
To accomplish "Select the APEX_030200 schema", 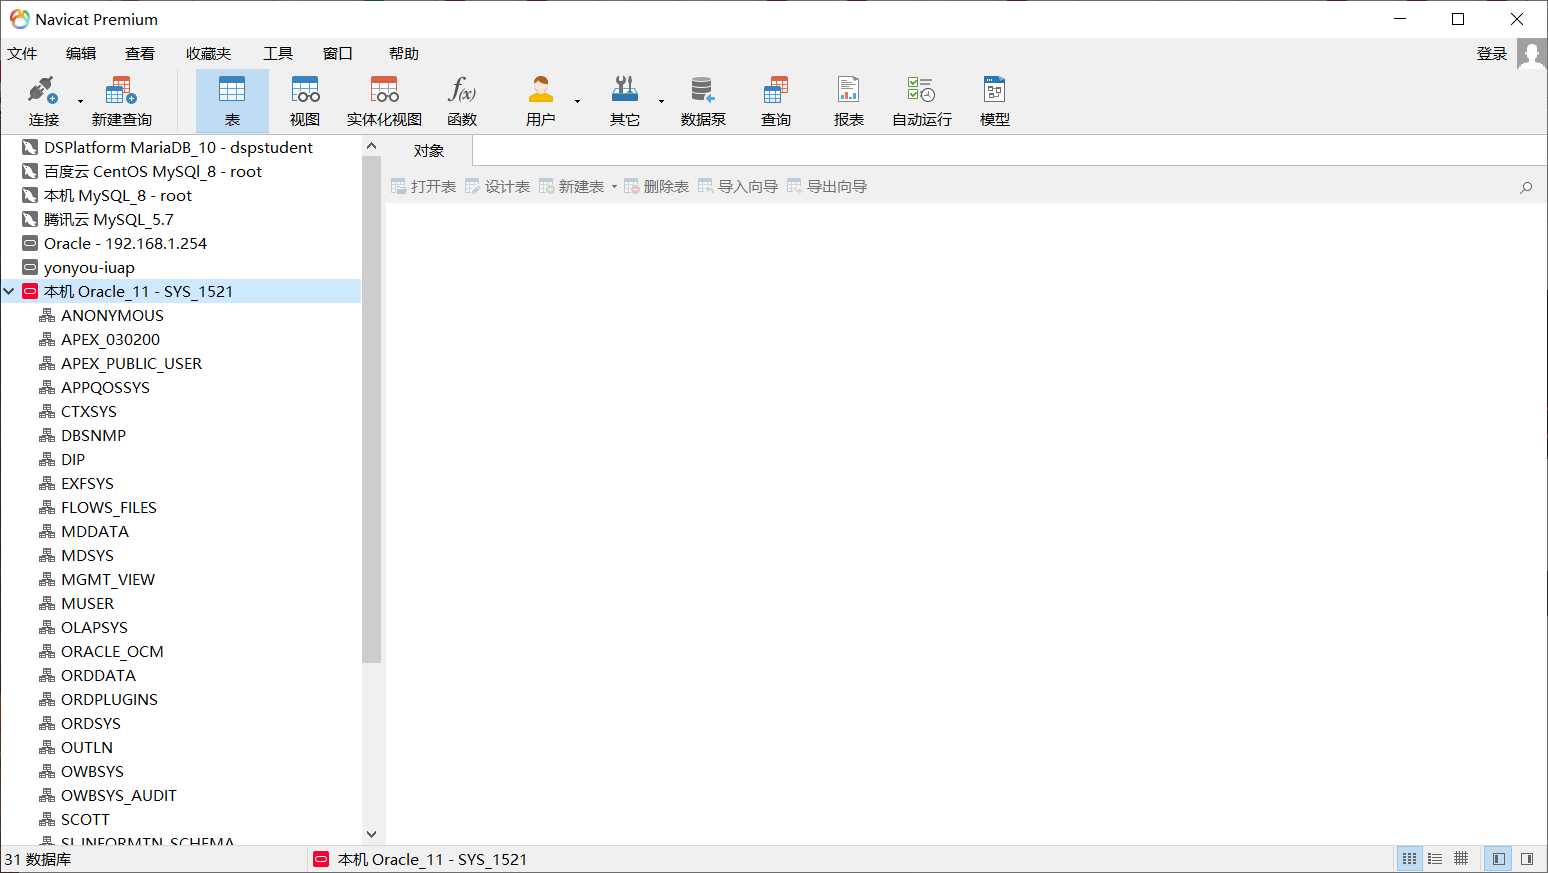I will pyautogui.click(x=110, y=339).
